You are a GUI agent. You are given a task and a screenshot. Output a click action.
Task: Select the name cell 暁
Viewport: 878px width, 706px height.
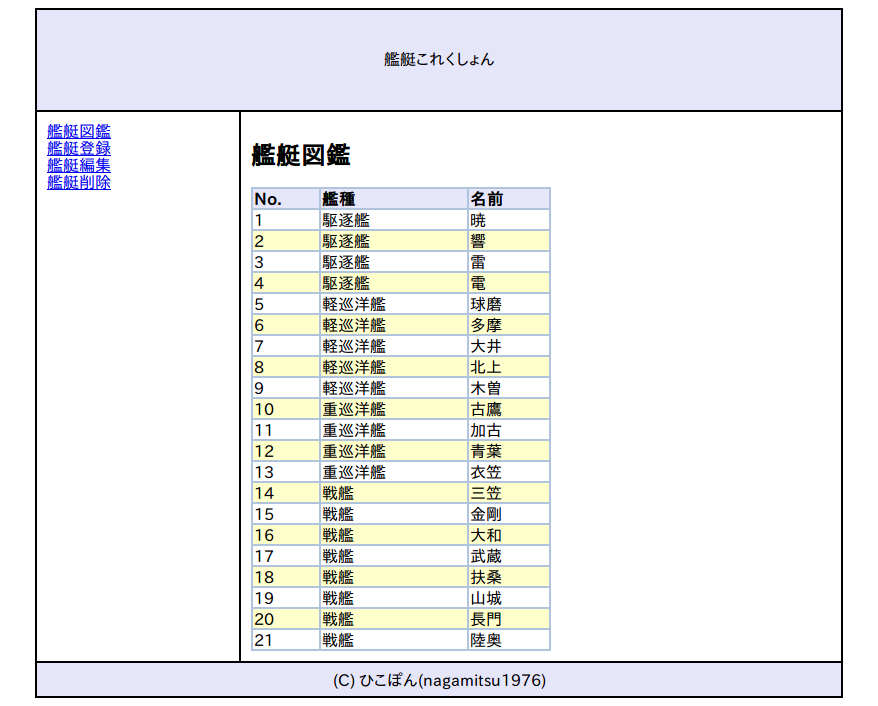tap(508, 220)
